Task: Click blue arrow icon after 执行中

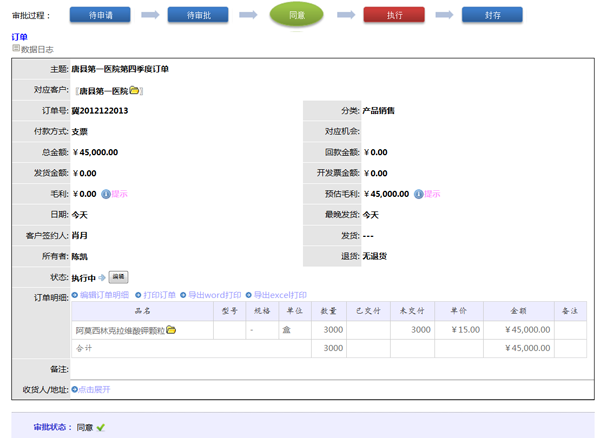Action: [x=101, y=277]
